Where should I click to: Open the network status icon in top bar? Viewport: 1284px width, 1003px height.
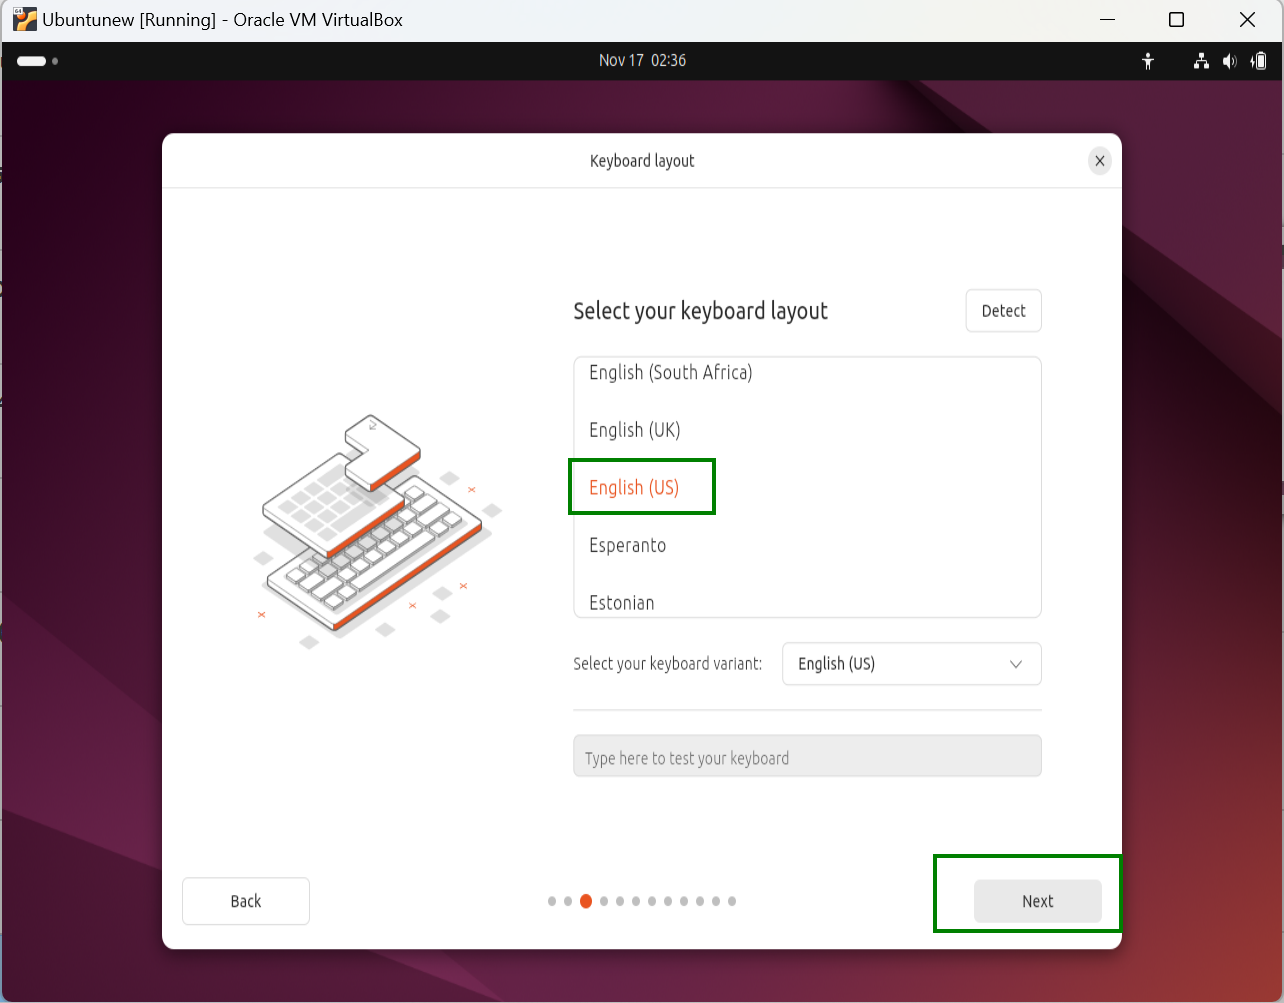(x=1201, y=61)
